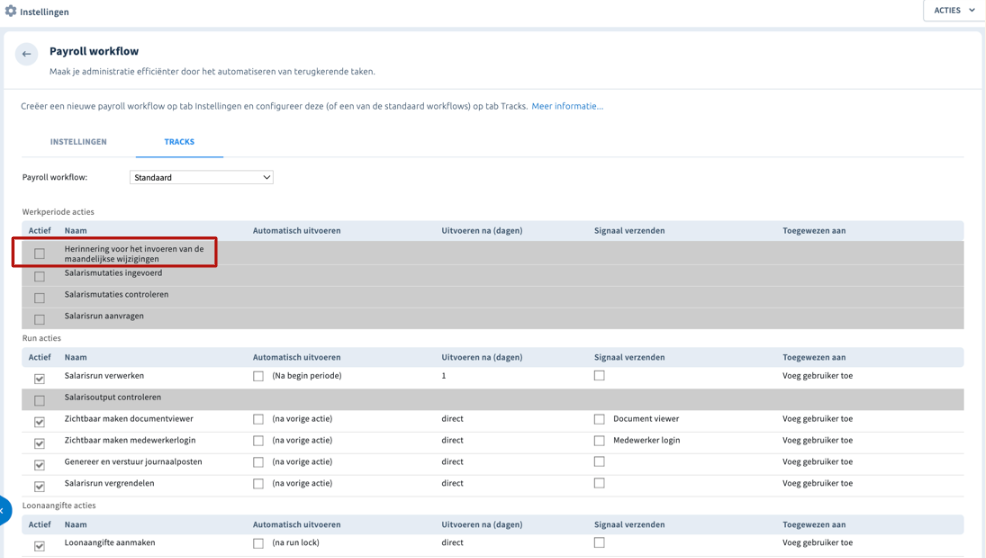This screenshot has width=986, height=558.
Task: Switch to the INSTELLINGEN tab
Action: tap(79, 142)
